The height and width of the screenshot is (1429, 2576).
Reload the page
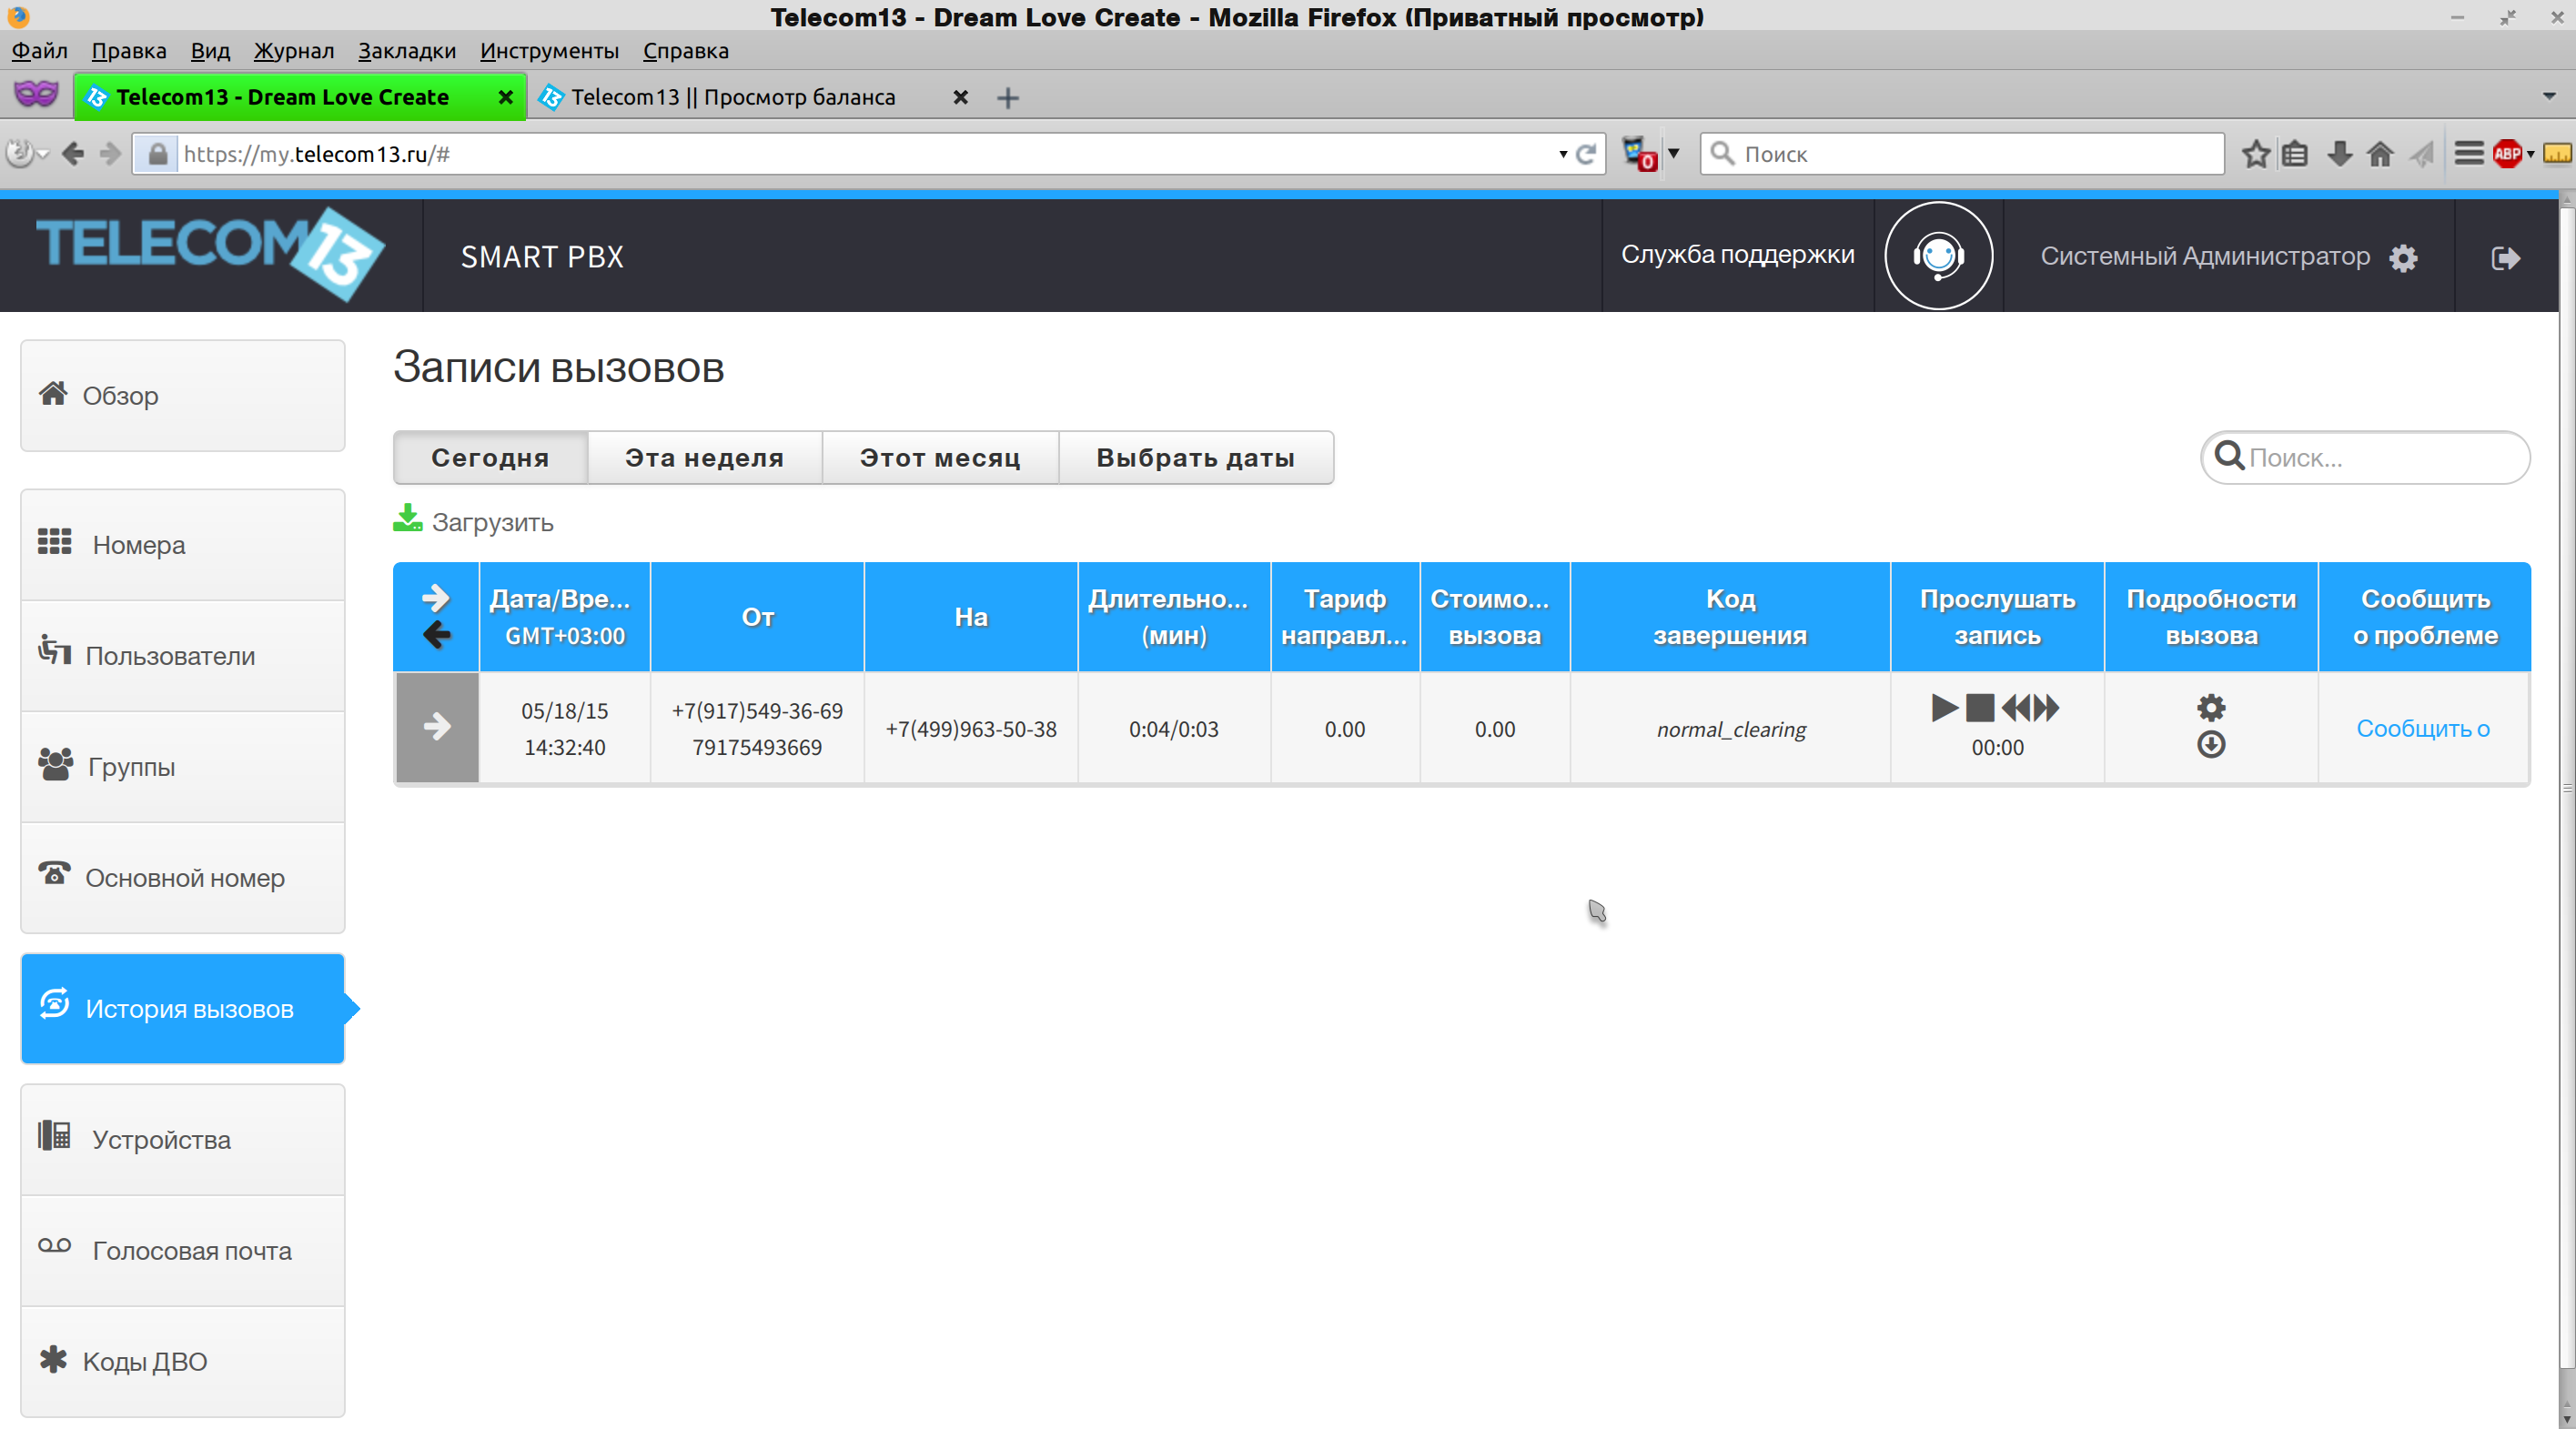(x=1586, y=154)
